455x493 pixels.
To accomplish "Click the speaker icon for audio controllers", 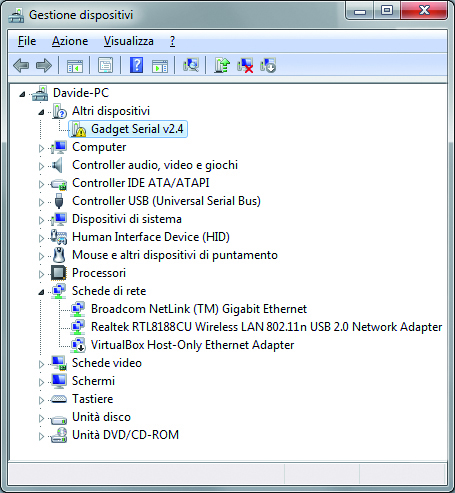I will click(57, 165).
